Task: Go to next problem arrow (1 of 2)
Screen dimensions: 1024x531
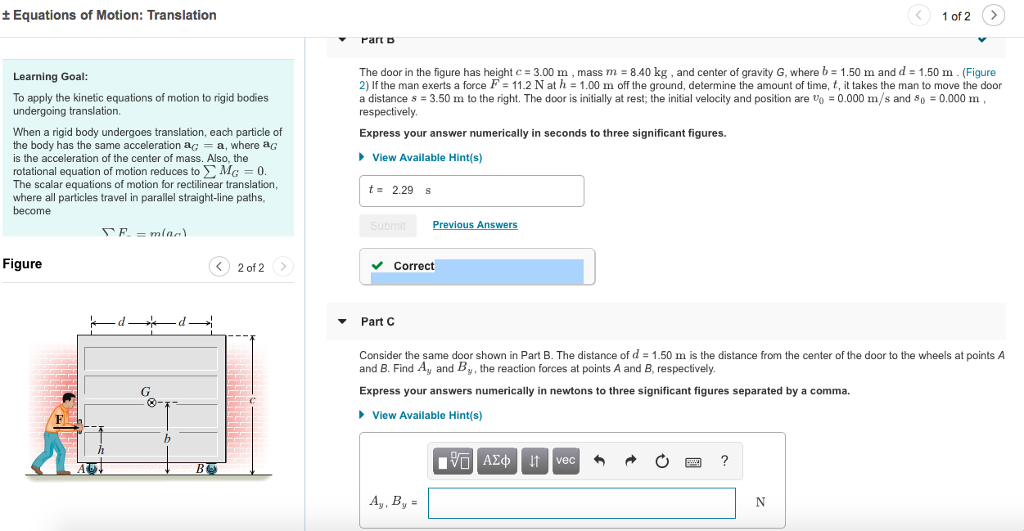Action: click(x=993, y=15)
